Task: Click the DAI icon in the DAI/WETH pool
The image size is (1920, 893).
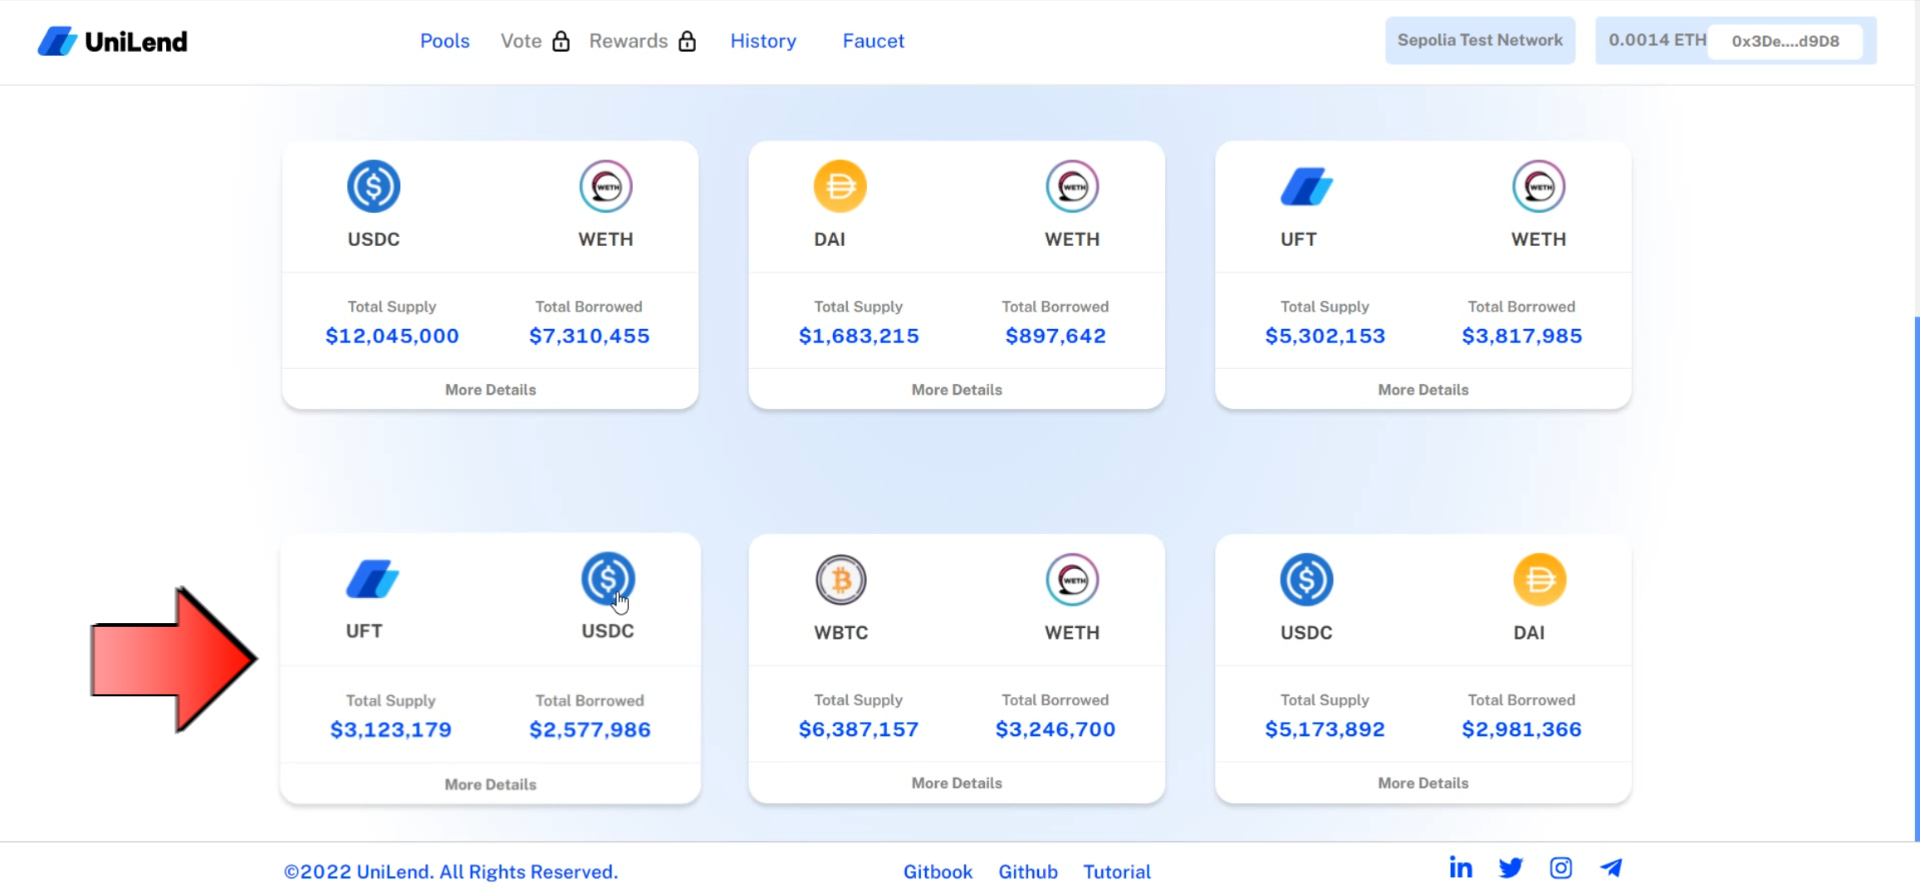Action: coord(839,186)
